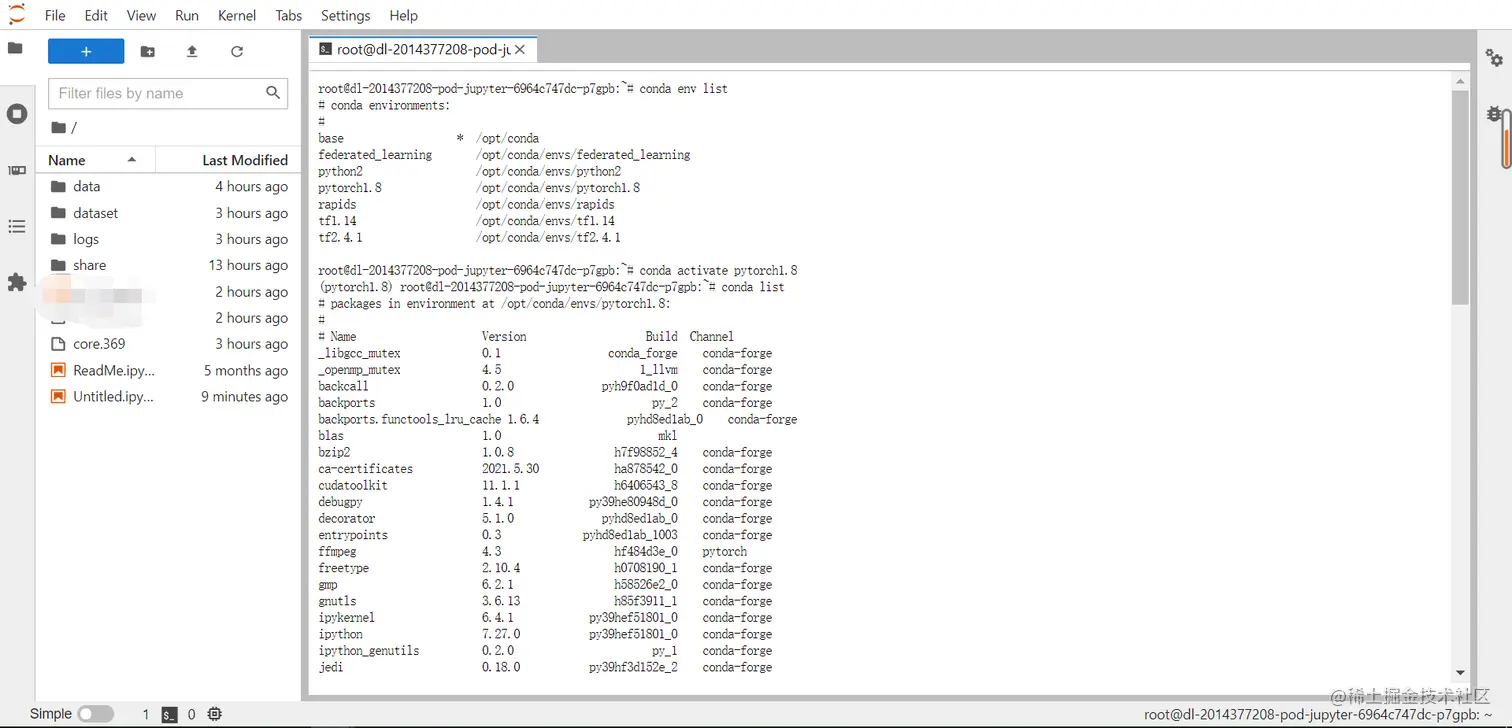Open the View menu

[141, 15]
